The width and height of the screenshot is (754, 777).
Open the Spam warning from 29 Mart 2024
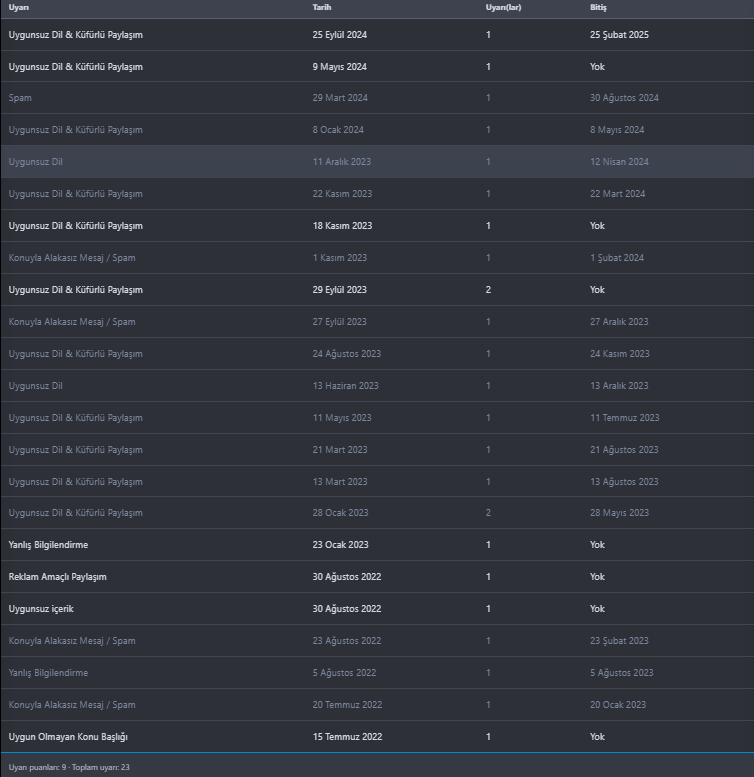point(20,98)
